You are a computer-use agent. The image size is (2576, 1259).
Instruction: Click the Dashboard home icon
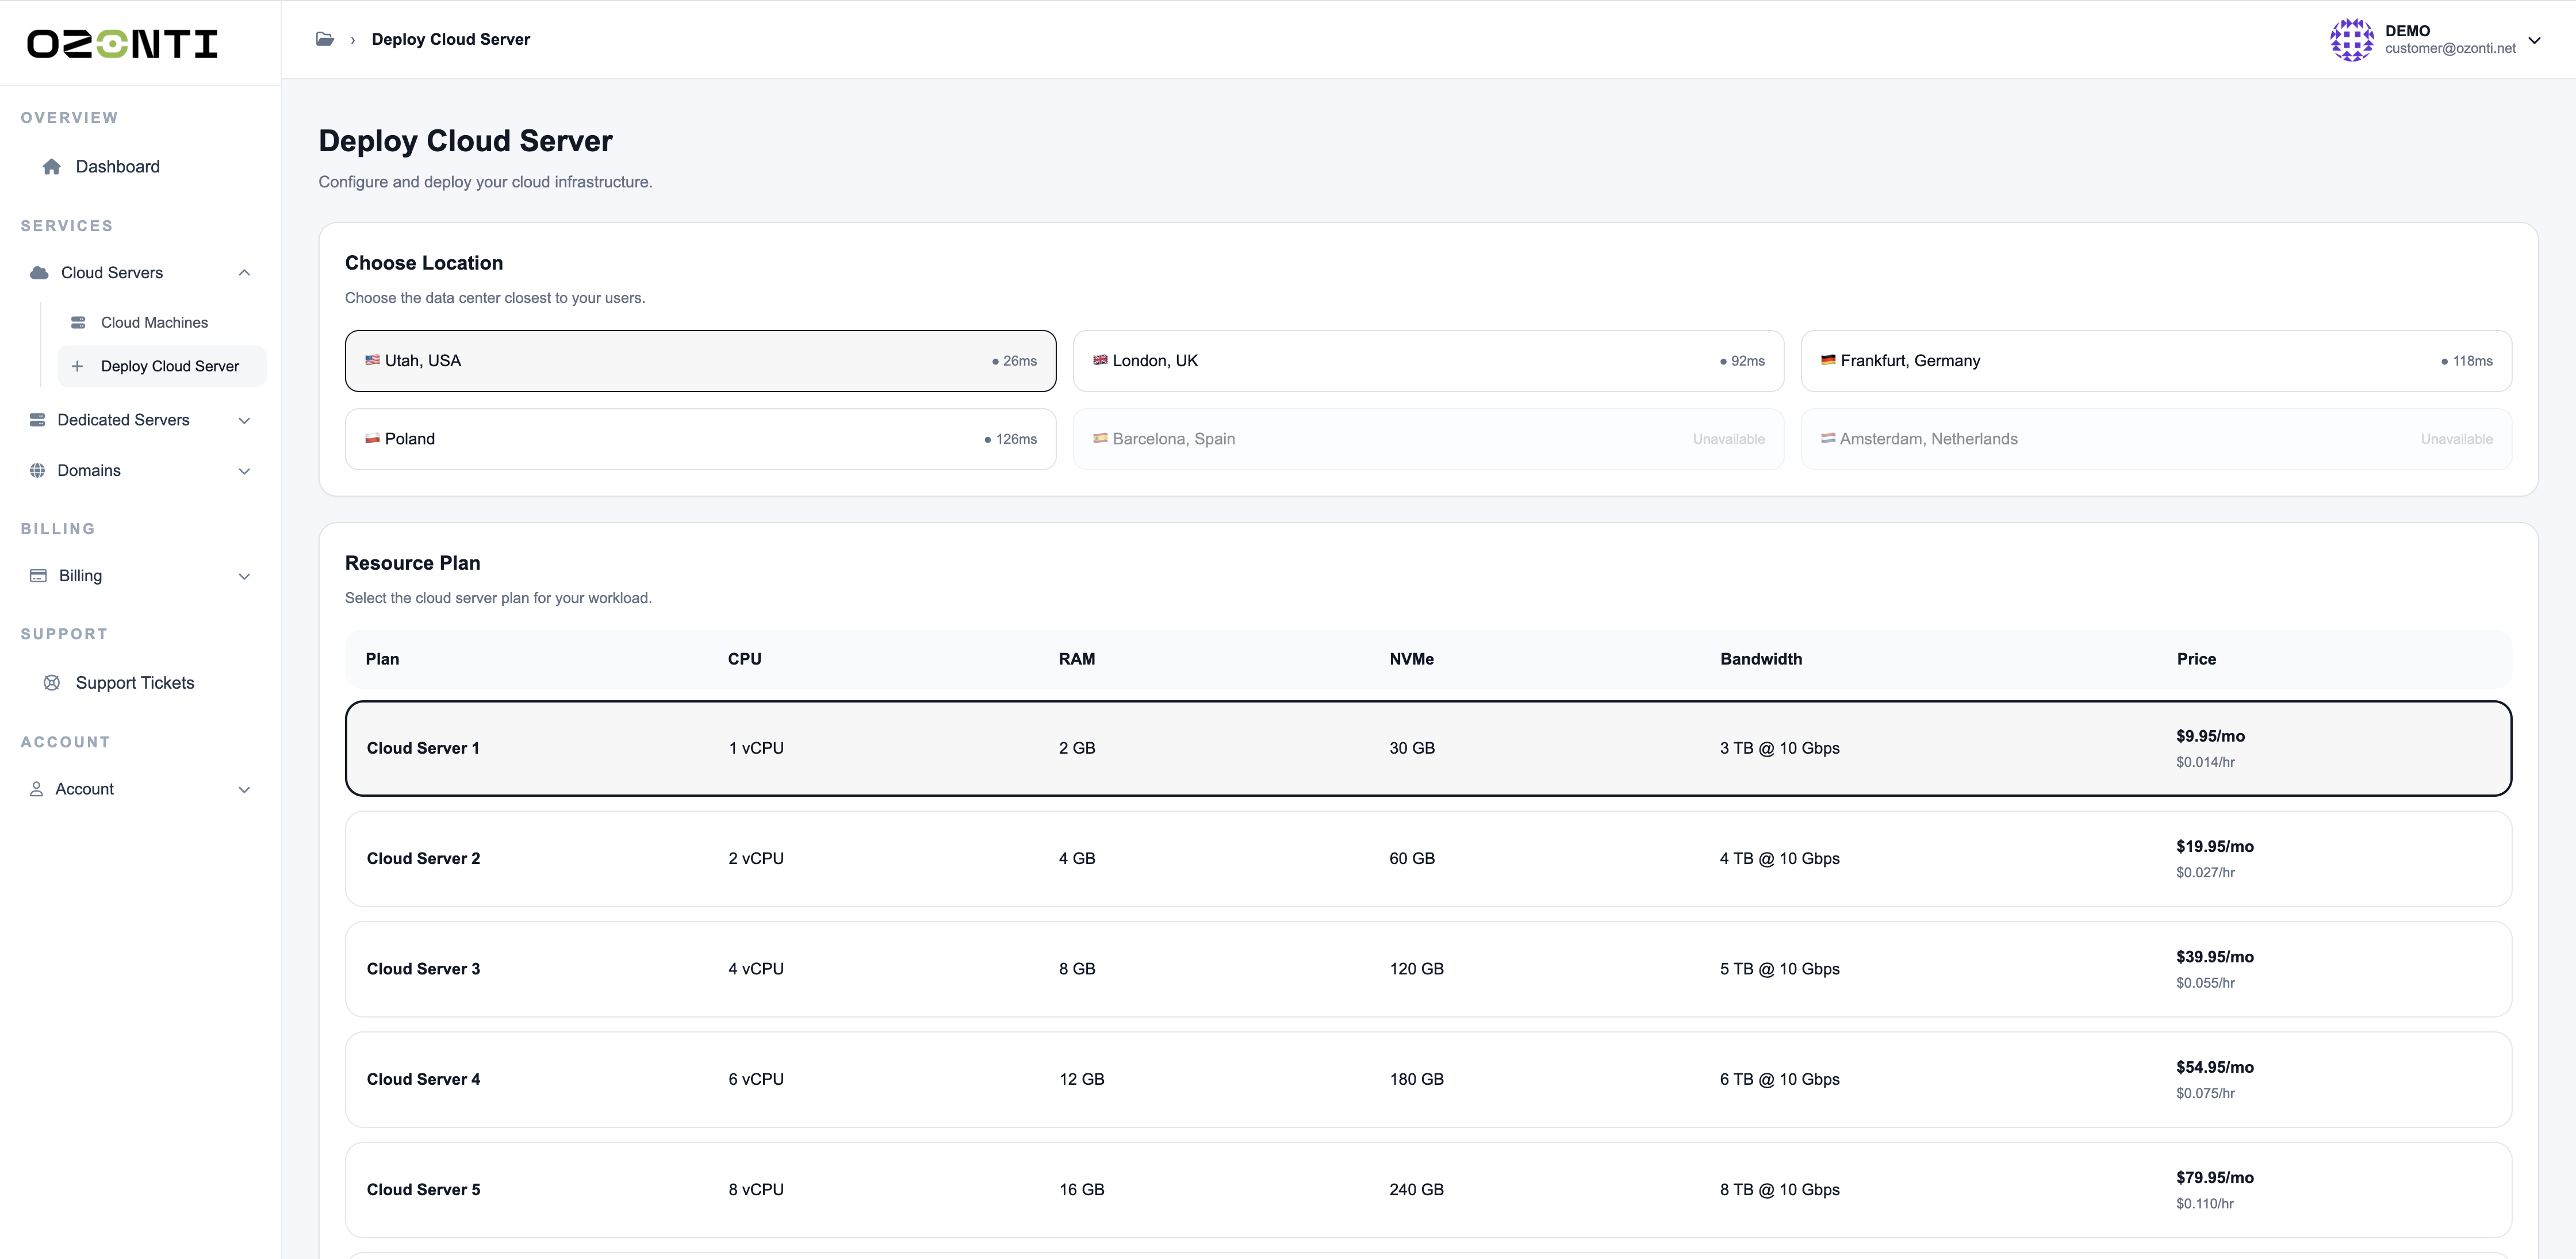[52, 166]
